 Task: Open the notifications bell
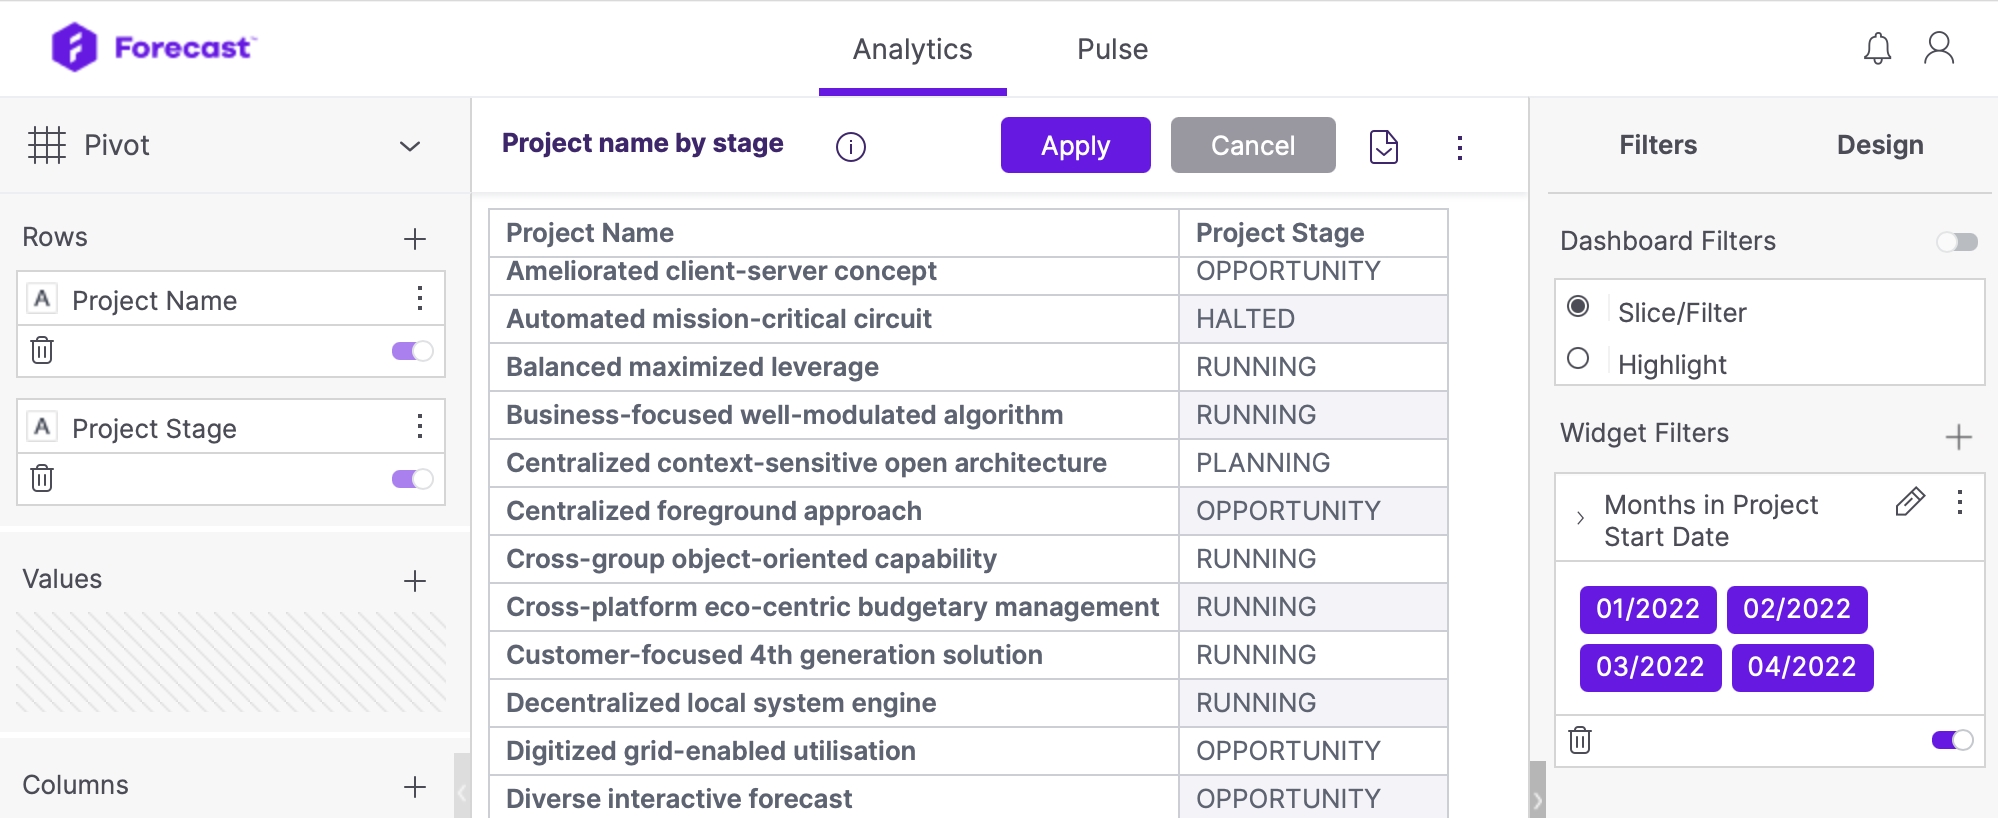pyautogui.click(x=1877, y=48)
